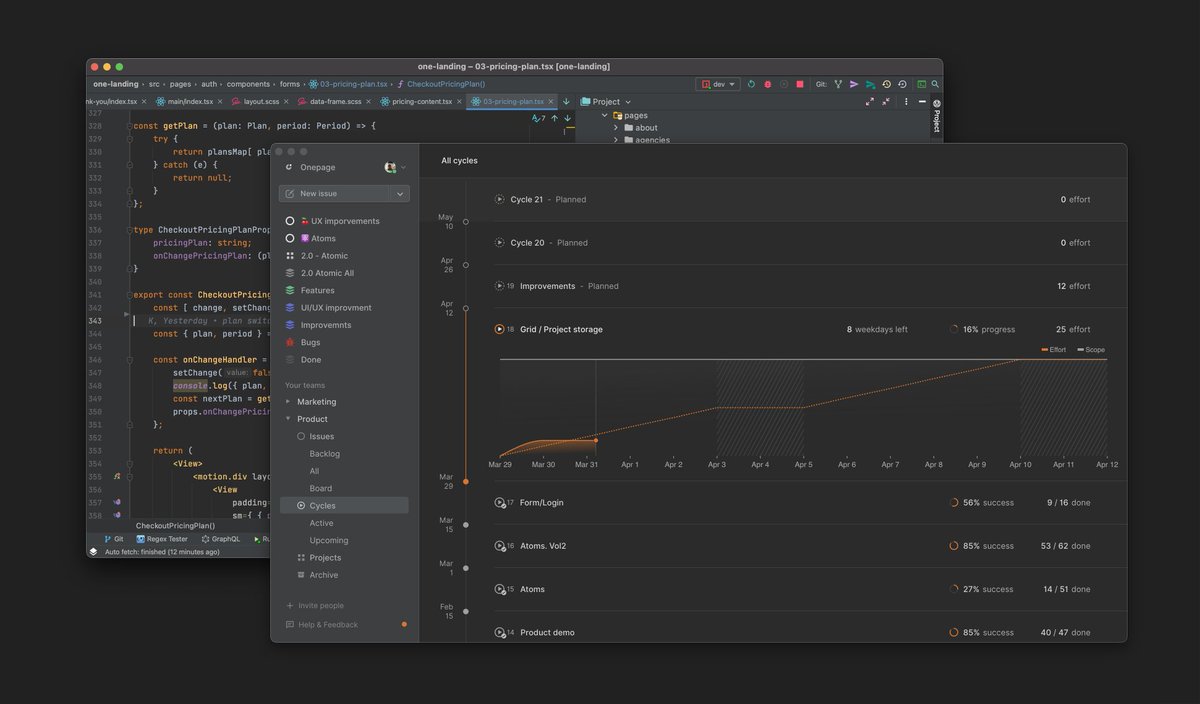
Task: Show hidden editor tabs dropdown arrow
Action: (x=566, y=102)
